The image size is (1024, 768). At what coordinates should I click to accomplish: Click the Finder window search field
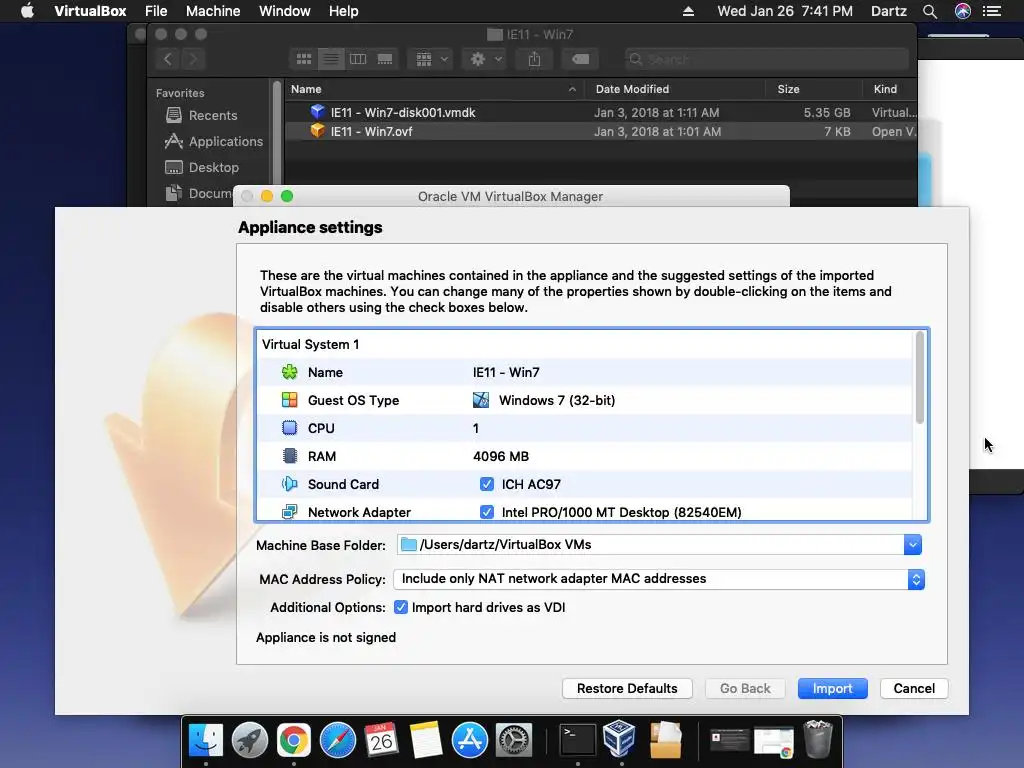pyautogui.click(x=766, y=59)
